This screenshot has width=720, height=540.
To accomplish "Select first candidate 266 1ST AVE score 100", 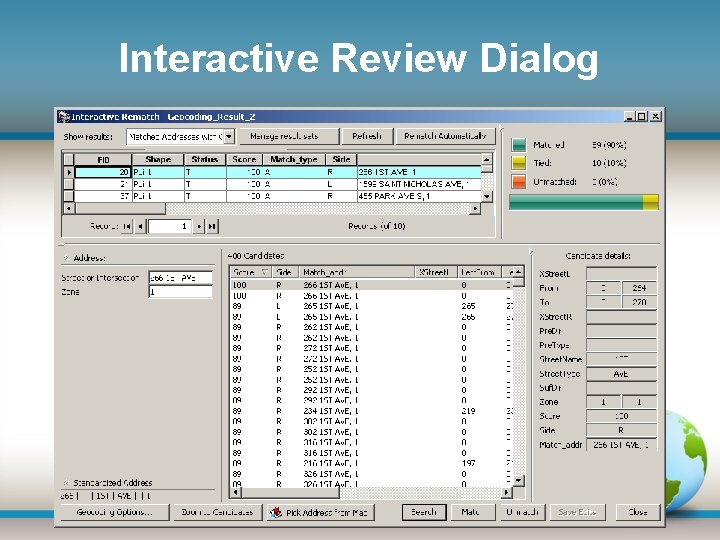I will pyautogui.click(x=371, y=285).
